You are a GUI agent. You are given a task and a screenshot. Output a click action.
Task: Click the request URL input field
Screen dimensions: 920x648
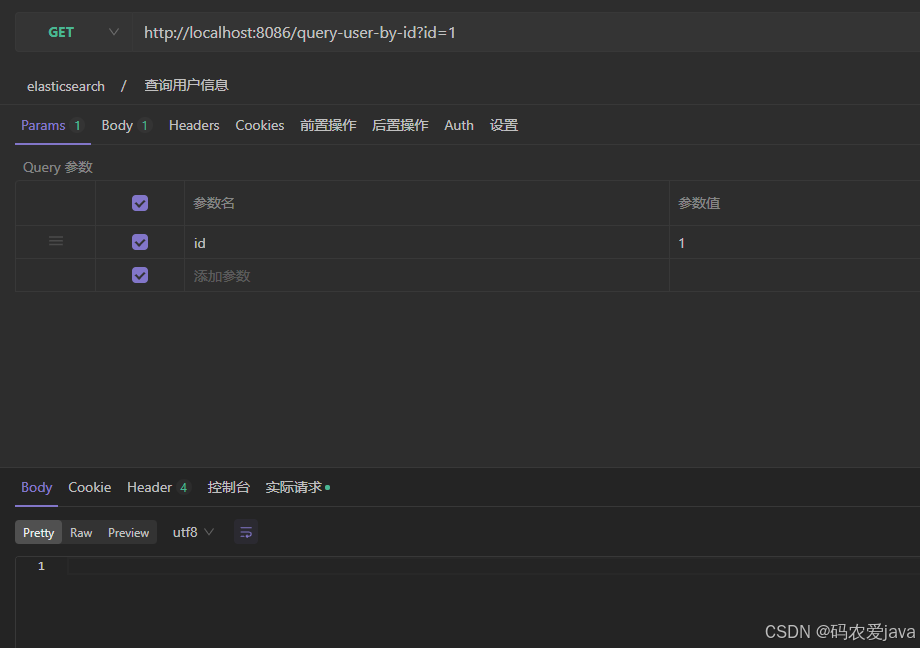point(526,32)
